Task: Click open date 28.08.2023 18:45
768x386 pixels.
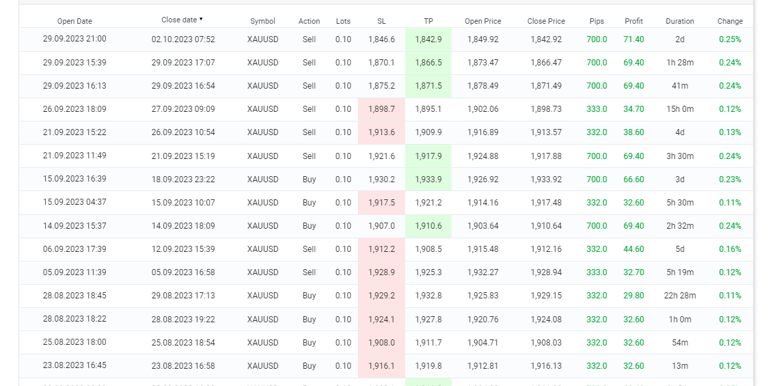Action: [x=74, y=295]
